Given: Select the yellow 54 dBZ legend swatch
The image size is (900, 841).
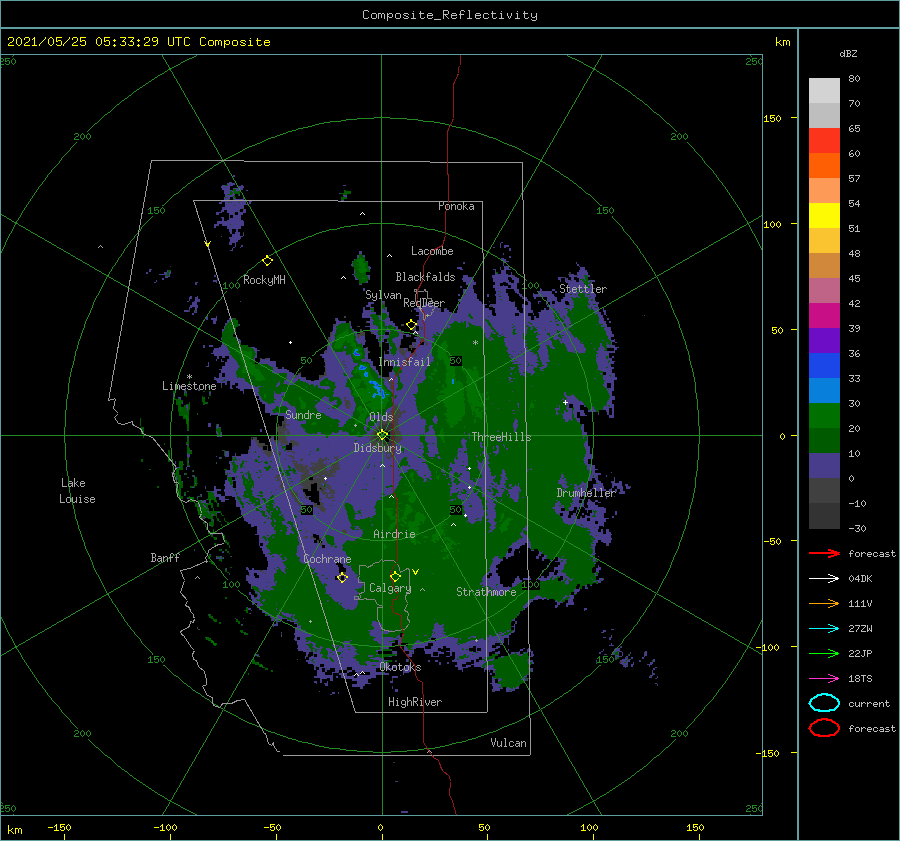Looking at the screenshot, I should point(824,215).
